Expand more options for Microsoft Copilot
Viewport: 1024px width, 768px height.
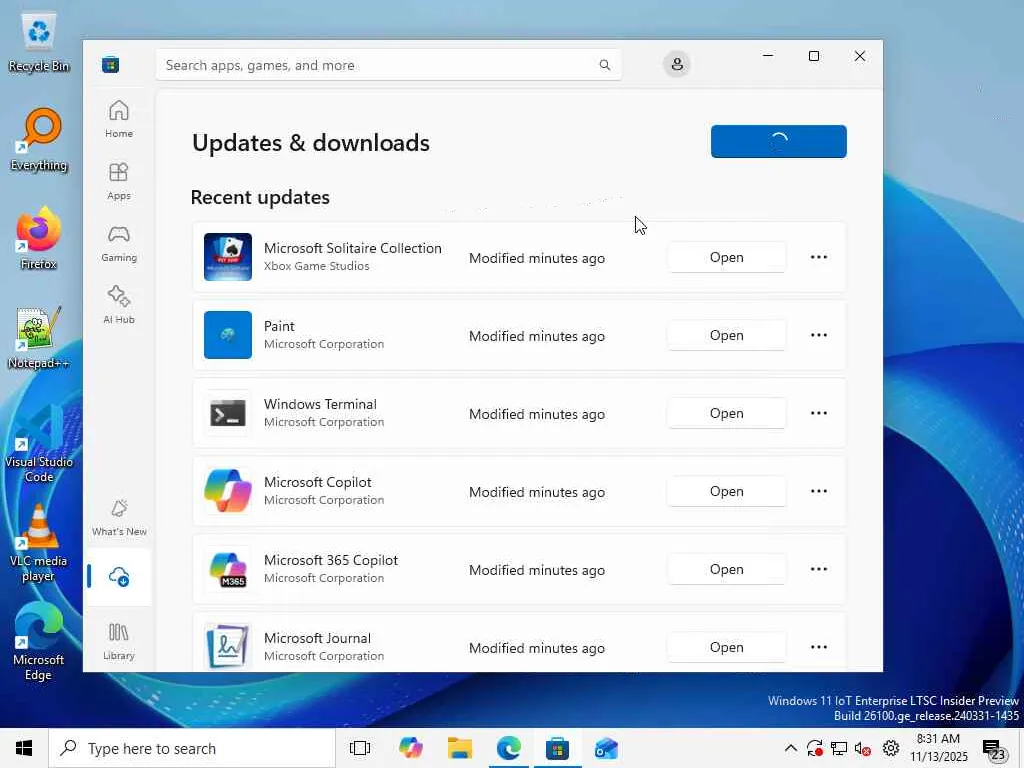coord(819,491)
